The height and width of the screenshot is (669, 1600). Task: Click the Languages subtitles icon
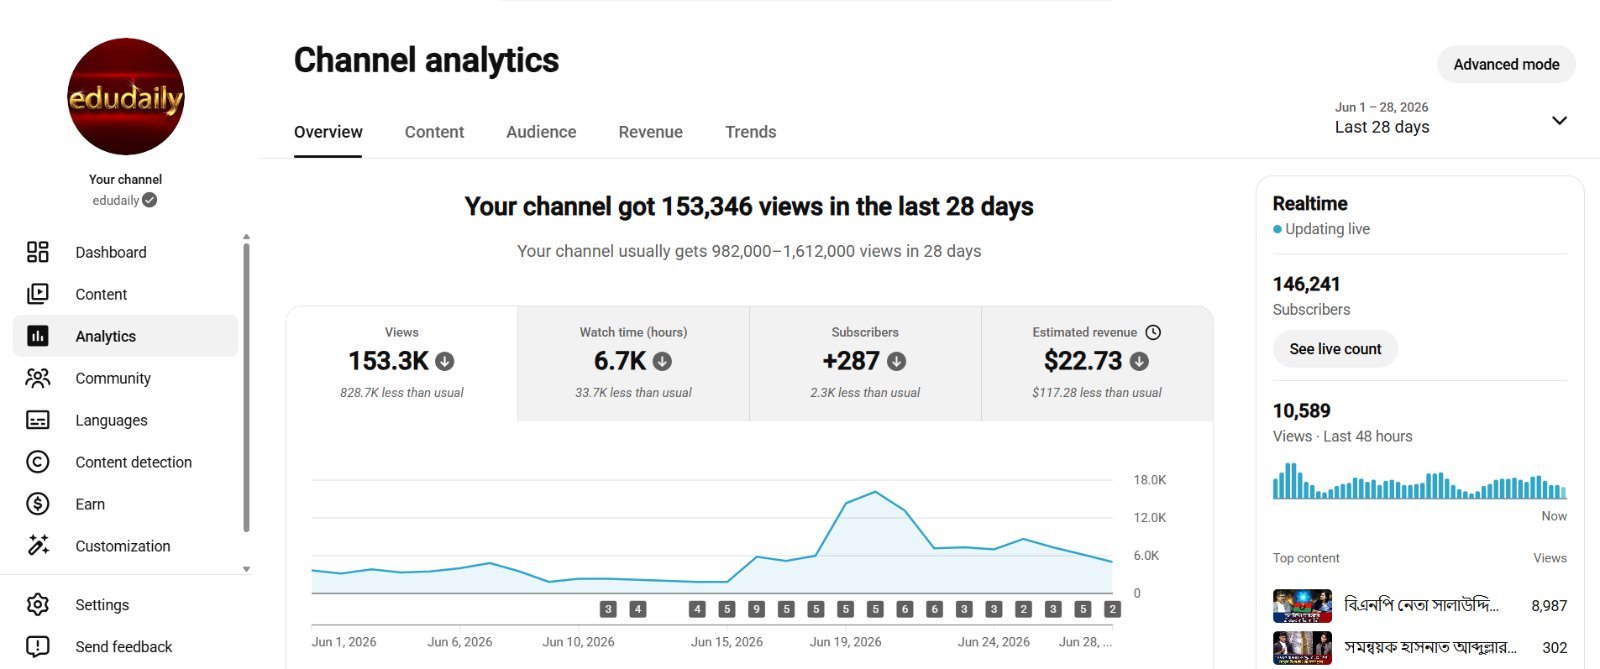pyautogui.click(x=38, y=420)
